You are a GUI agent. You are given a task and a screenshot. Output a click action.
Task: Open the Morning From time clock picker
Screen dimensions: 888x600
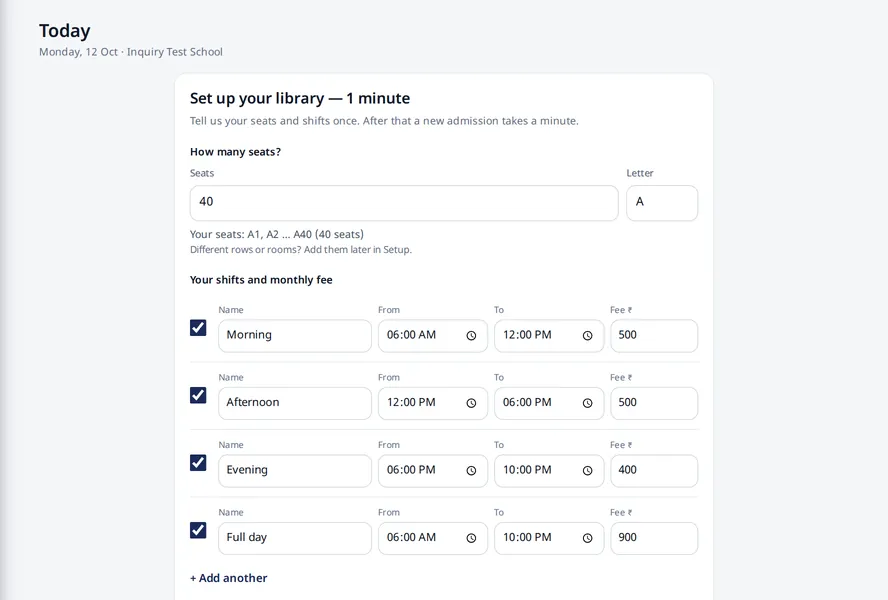click(x=471, y=336)
